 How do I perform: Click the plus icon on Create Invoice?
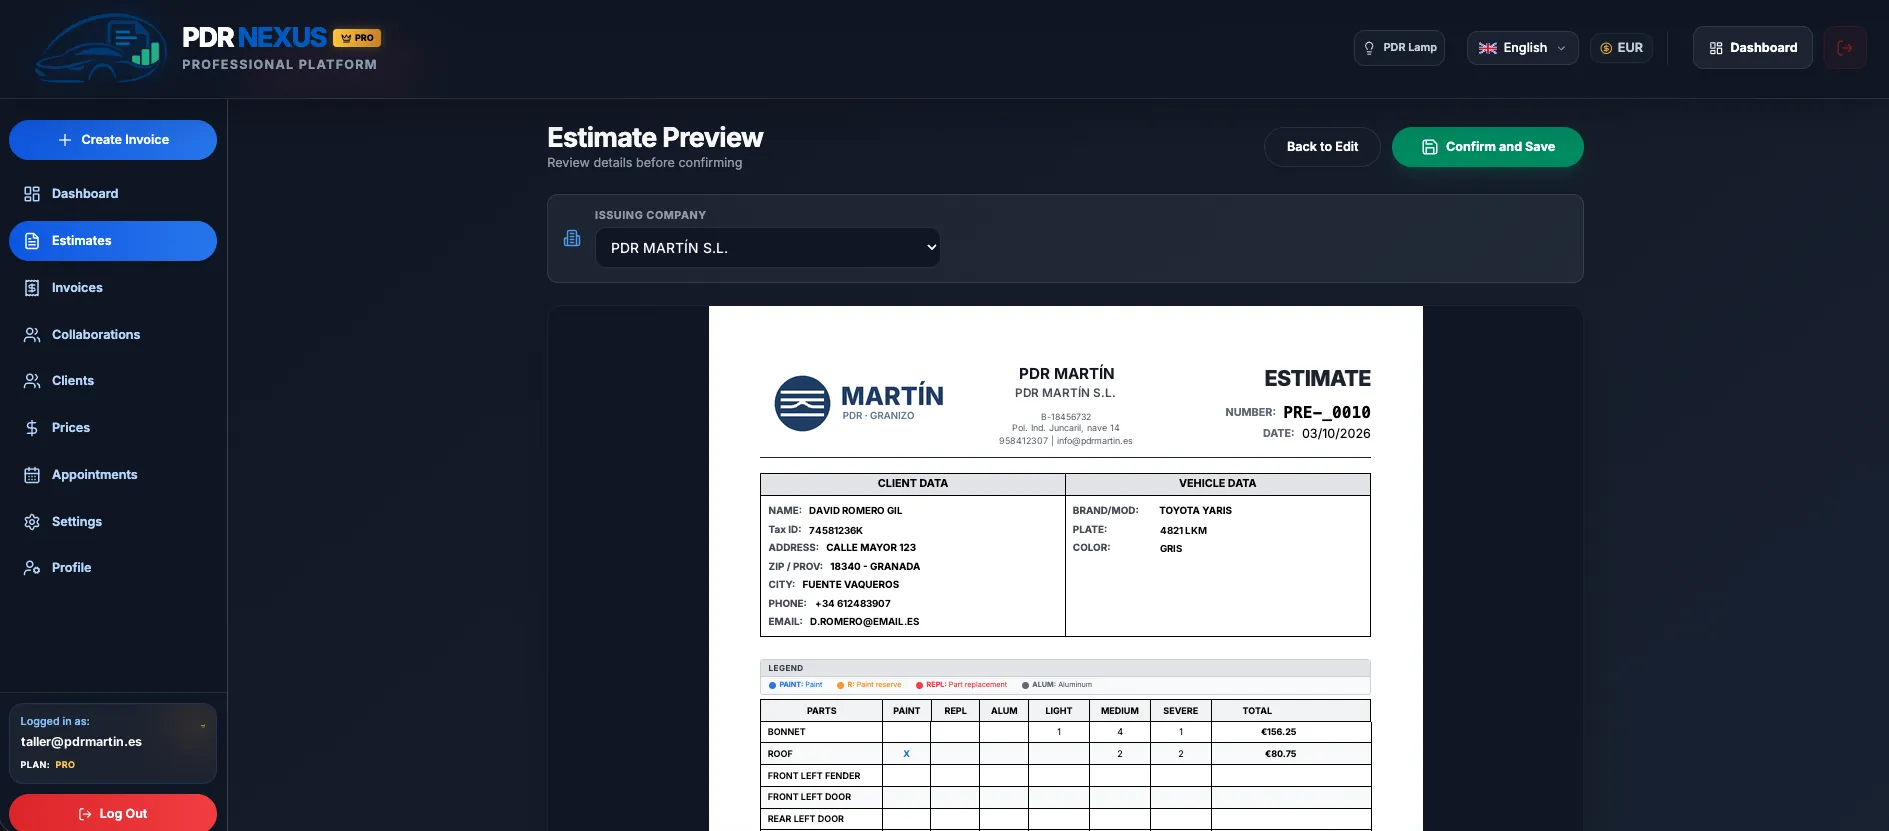65,140
